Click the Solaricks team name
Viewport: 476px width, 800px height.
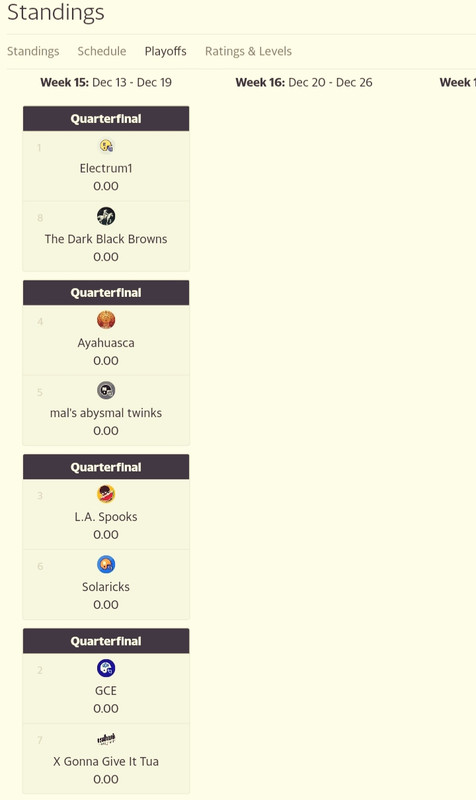click(106, 587)
